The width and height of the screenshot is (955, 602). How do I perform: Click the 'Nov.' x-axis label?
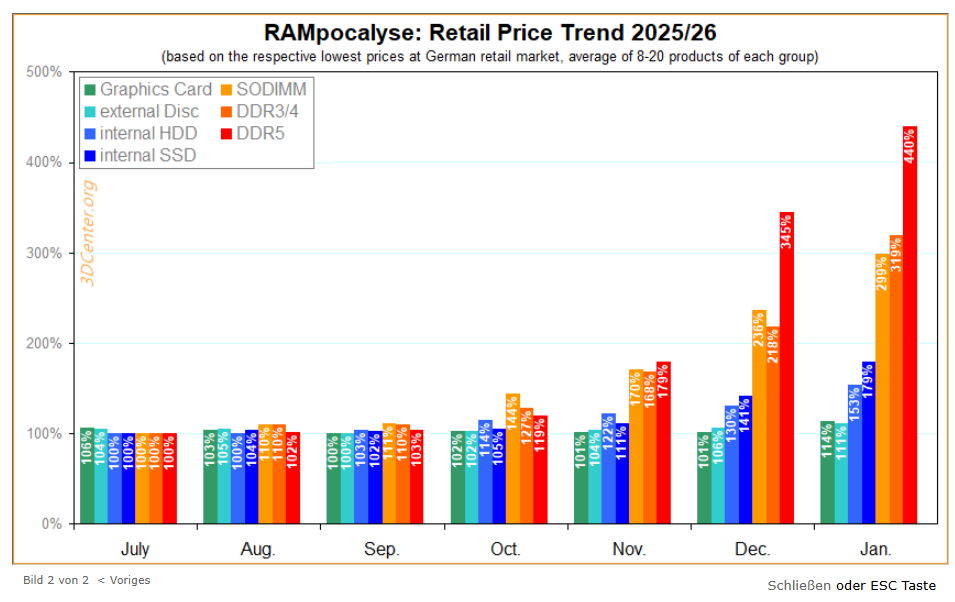(x=629, y=550)
